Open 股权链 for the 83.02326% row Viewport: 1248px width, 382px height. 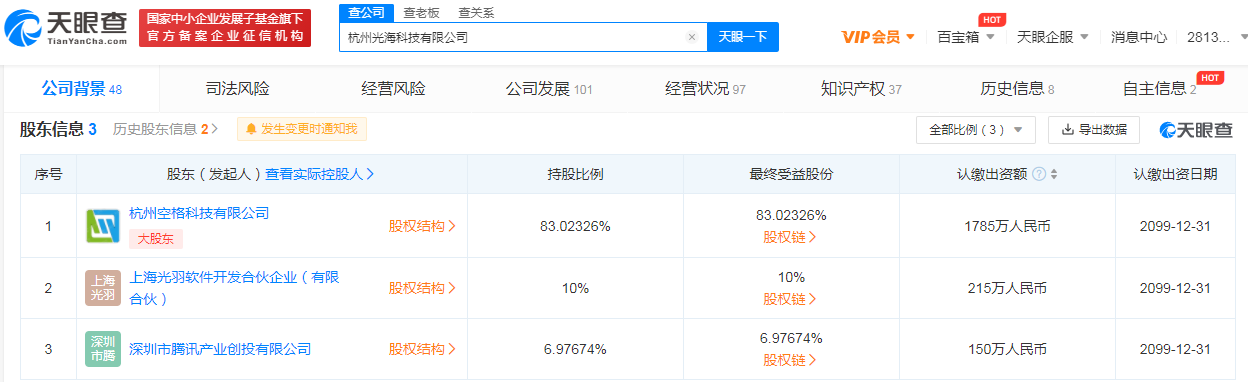(x=790, y=237)
